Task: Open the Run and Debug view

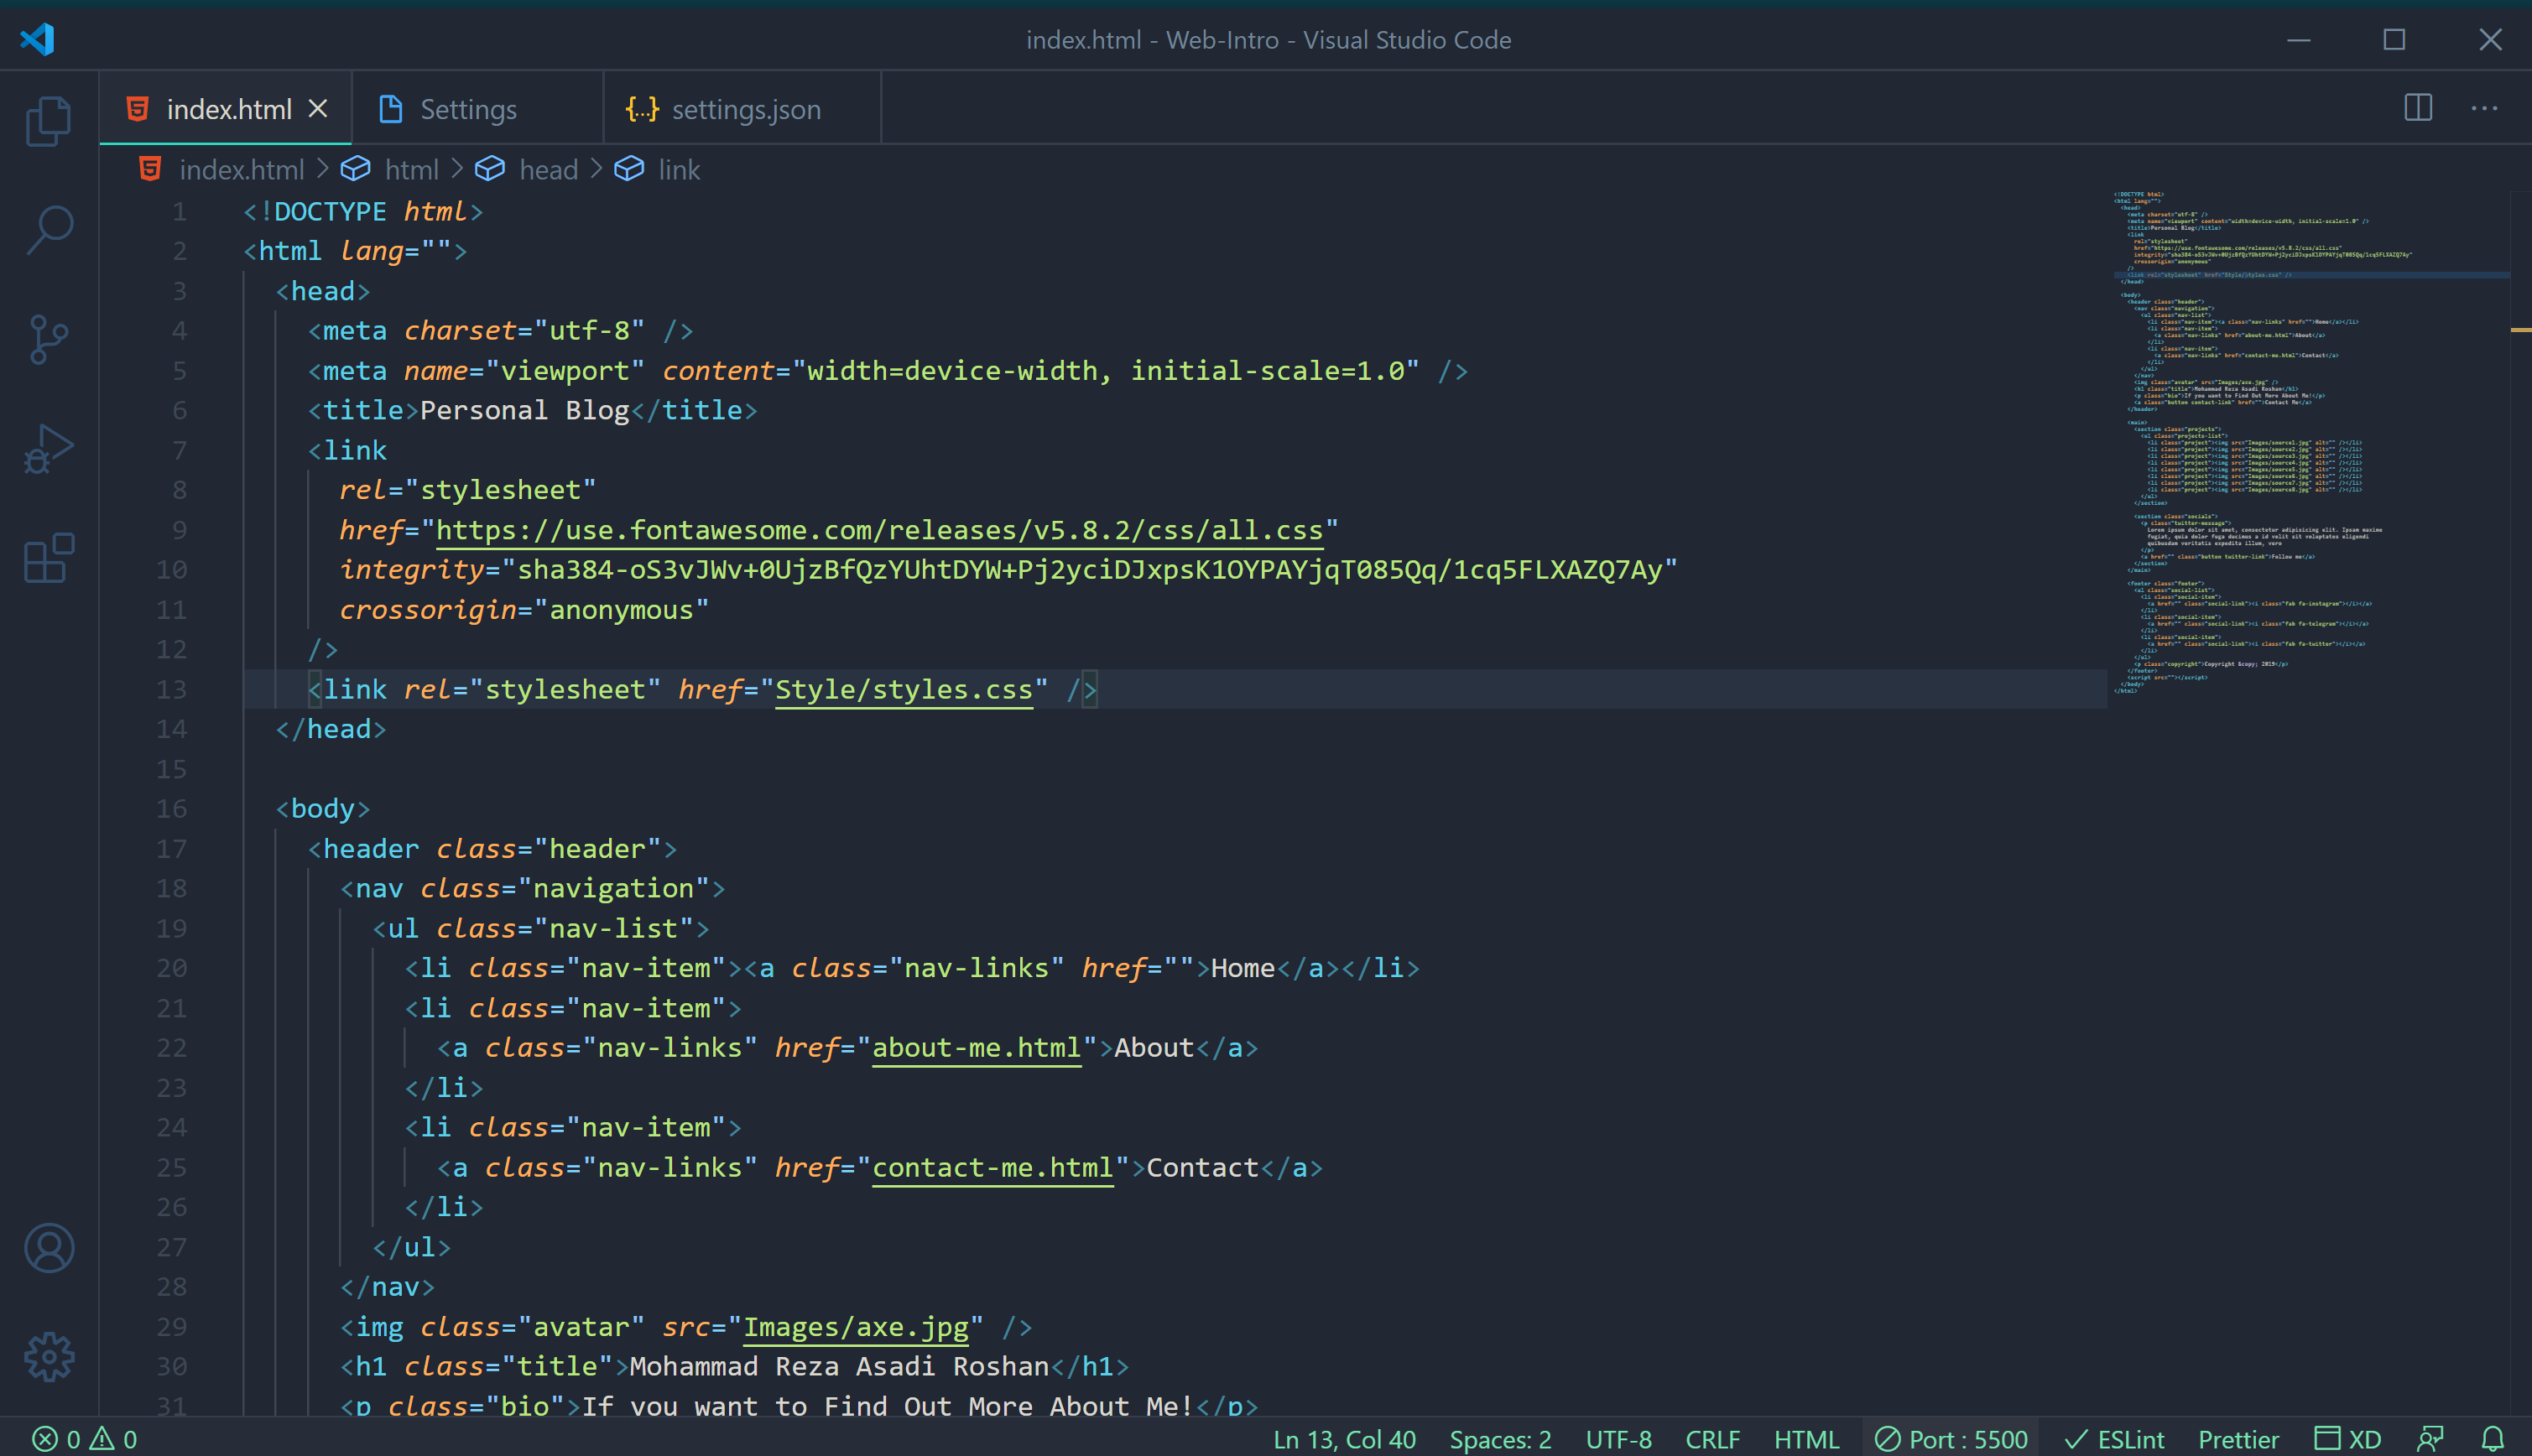Action: pos(48,449)
